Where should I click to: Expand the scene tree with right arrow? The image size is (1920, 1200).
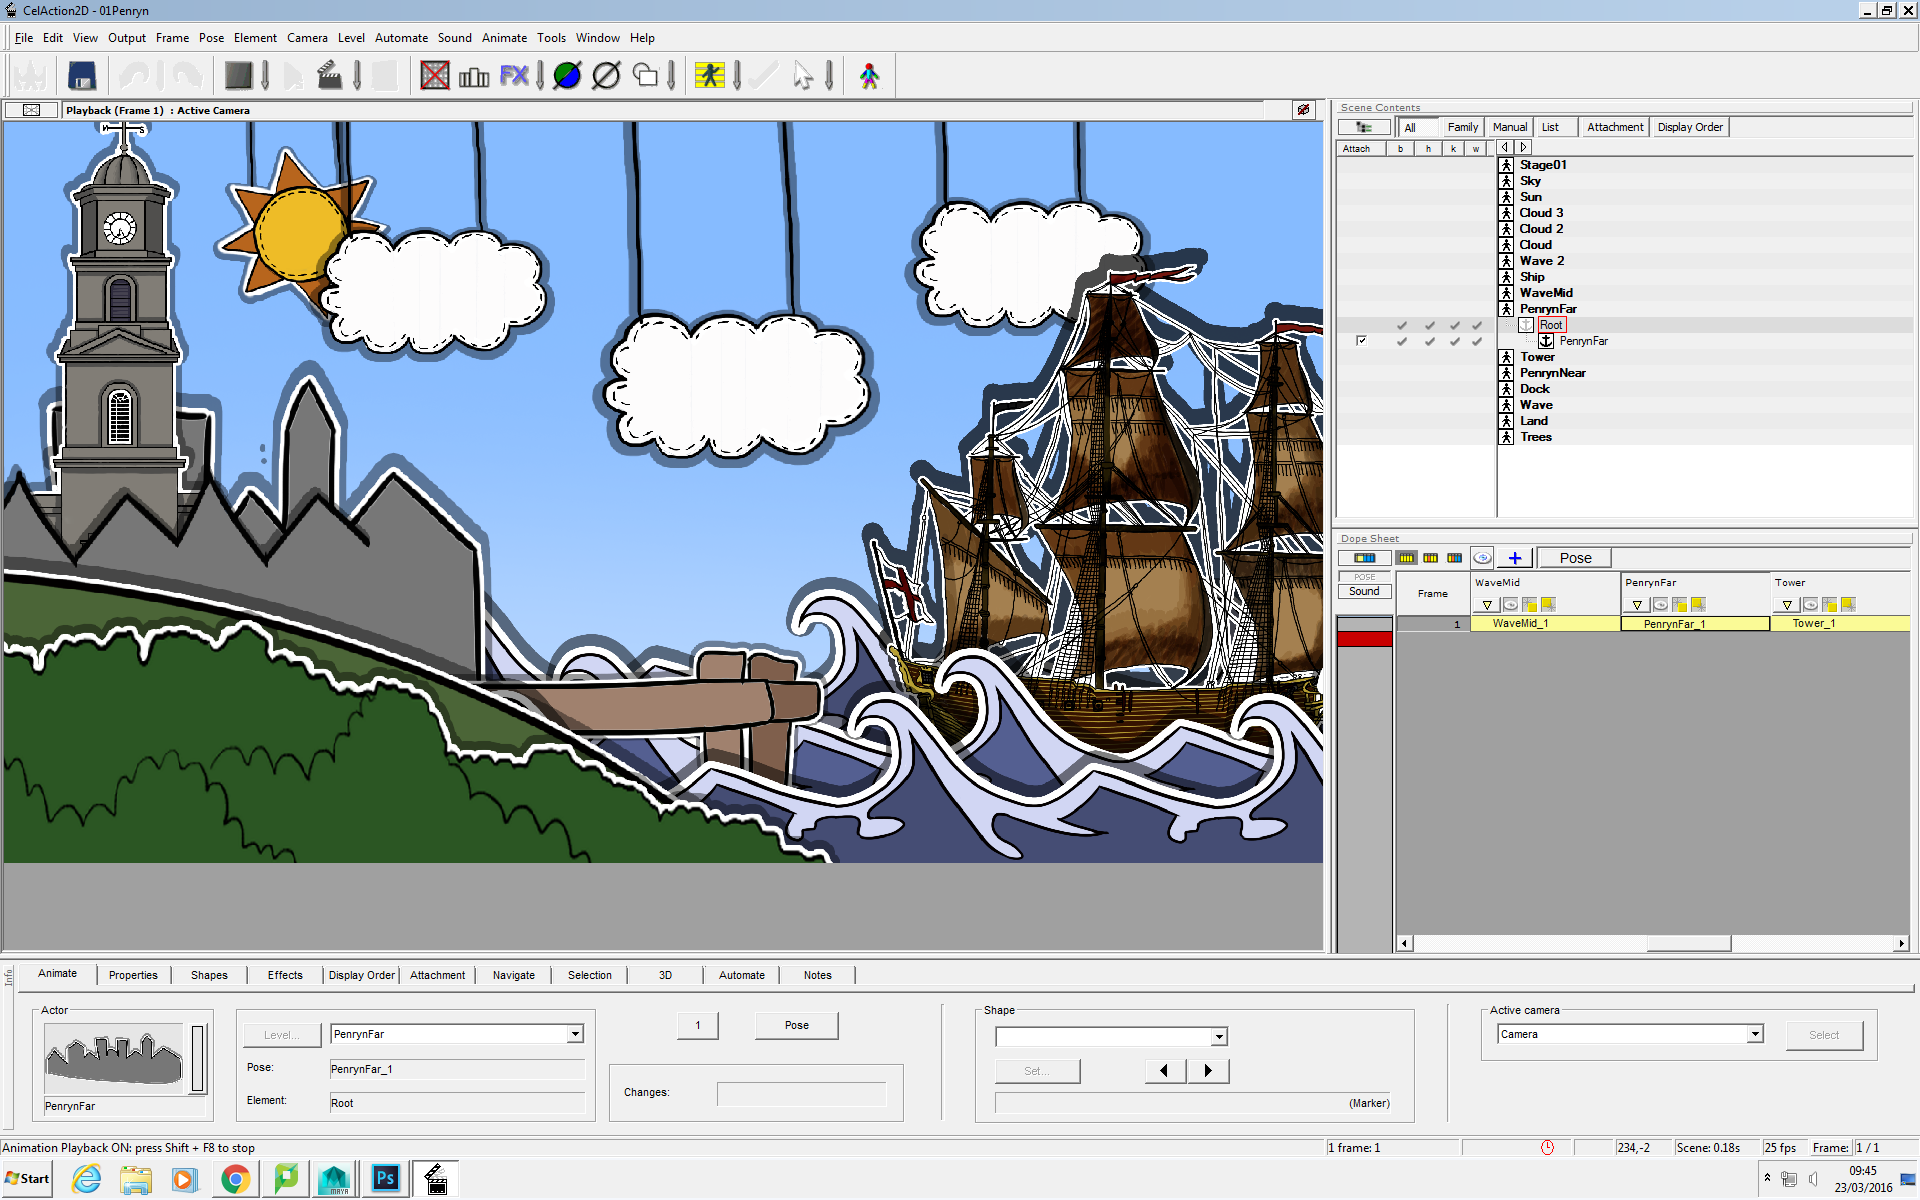point(1523,148)
